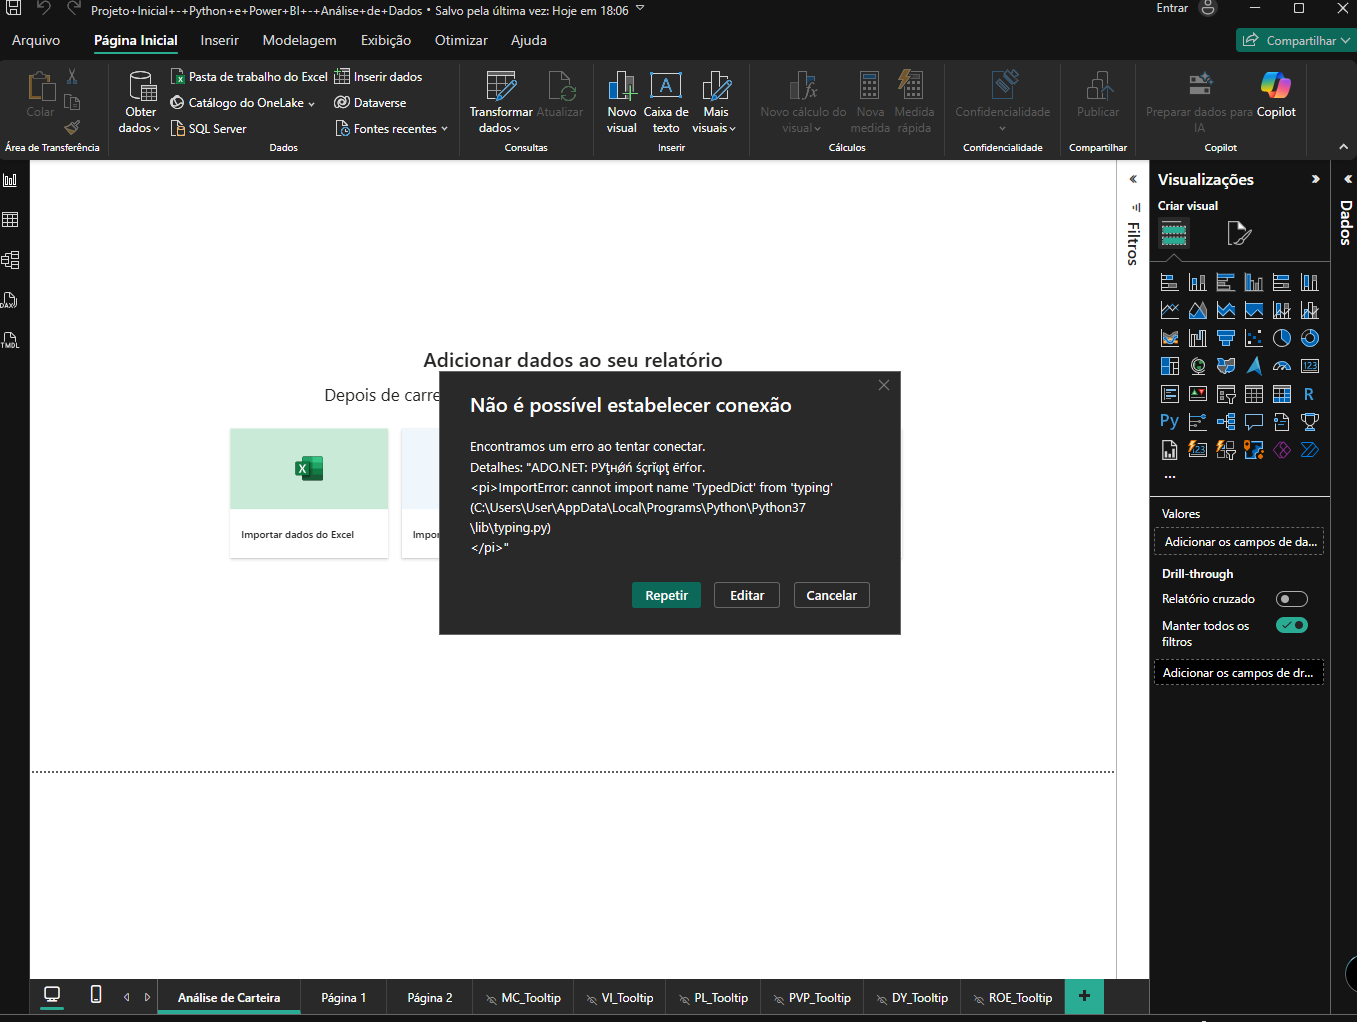Switch to mobile layout view
This screenshot has height=1022, width=1357.
pyautogui.click(x=96, y=995)
